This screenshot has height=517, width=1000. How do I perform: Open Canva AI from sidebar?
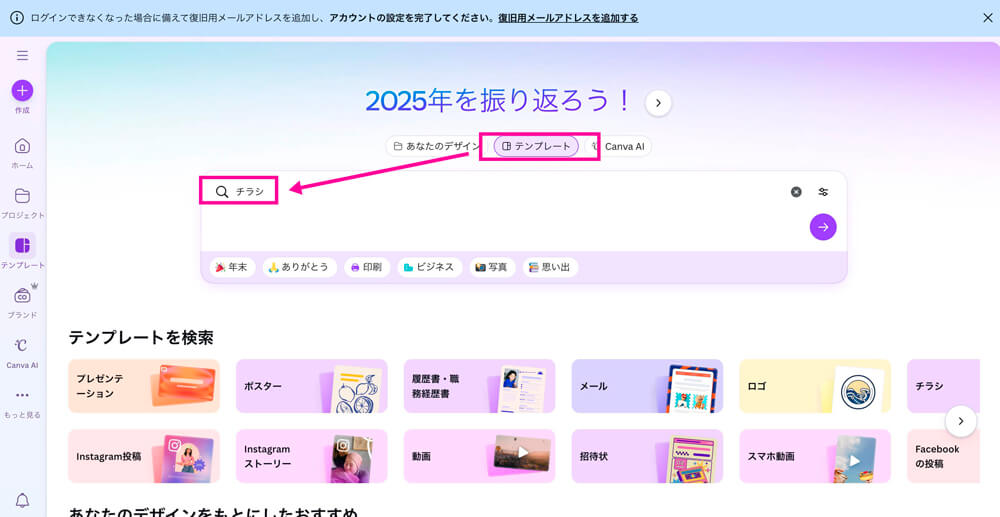click(x=22, y=346)
